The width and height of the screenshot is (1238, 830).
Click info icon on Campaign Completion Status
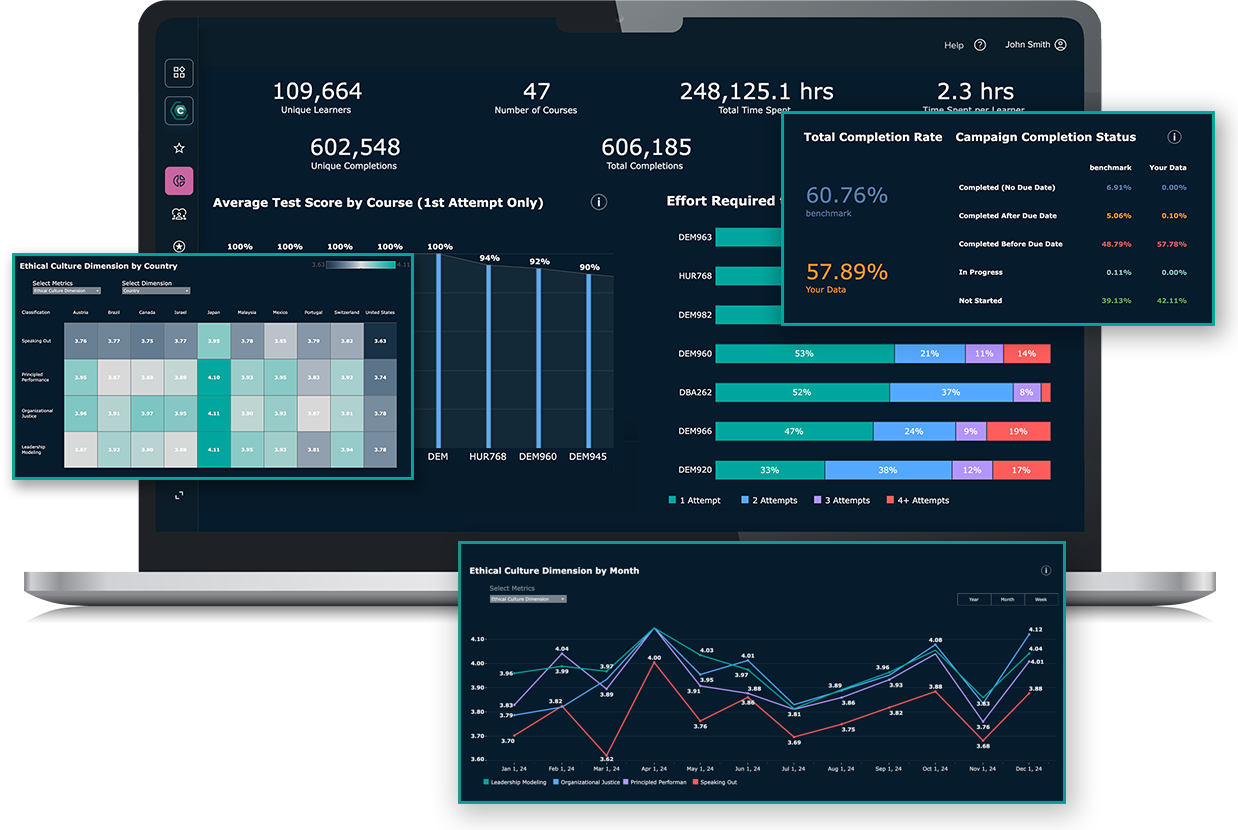tap(1175, 137)
